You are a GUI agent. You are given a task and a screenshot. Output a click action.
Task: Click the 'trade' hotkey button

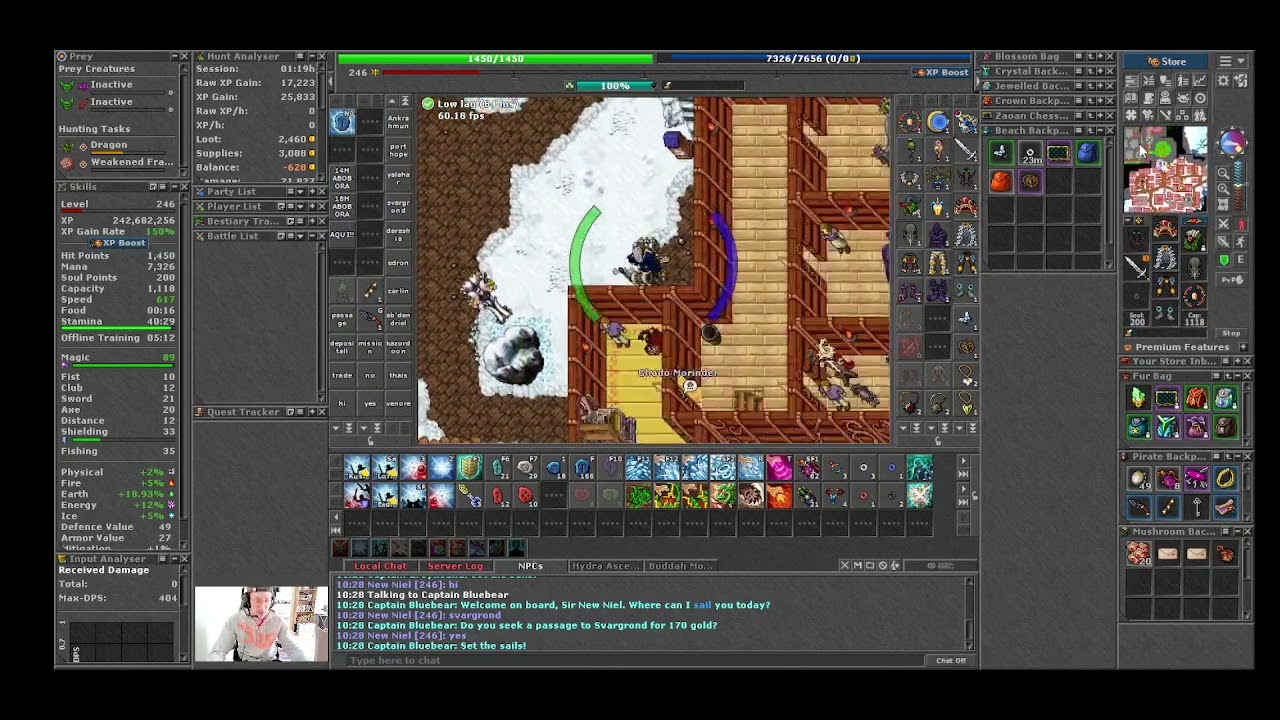(342, 374)
